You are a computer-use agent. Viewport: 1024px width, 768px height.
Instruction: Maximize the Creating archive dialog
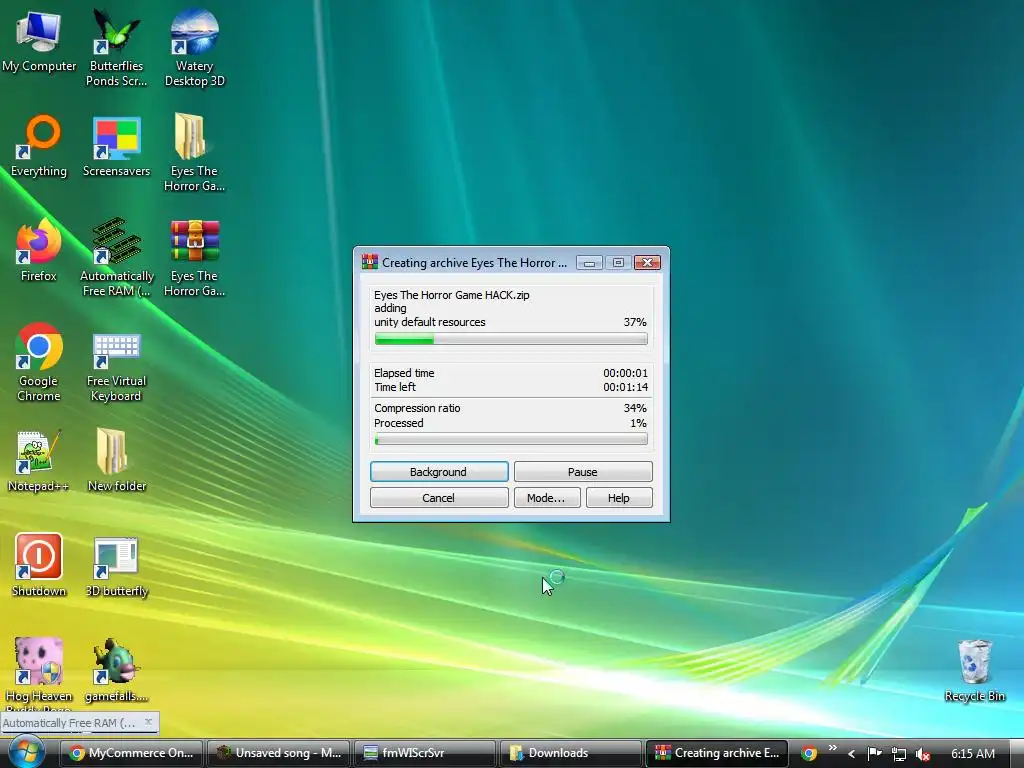pyautogui.click(x=618, y=263)
